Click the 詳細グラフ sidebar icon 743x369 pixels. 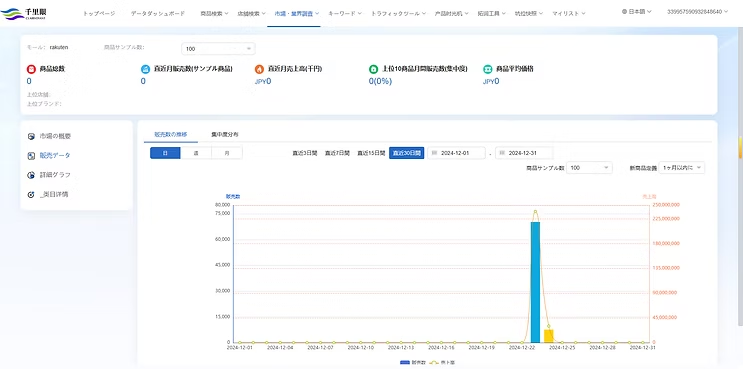tap(31, 175)
